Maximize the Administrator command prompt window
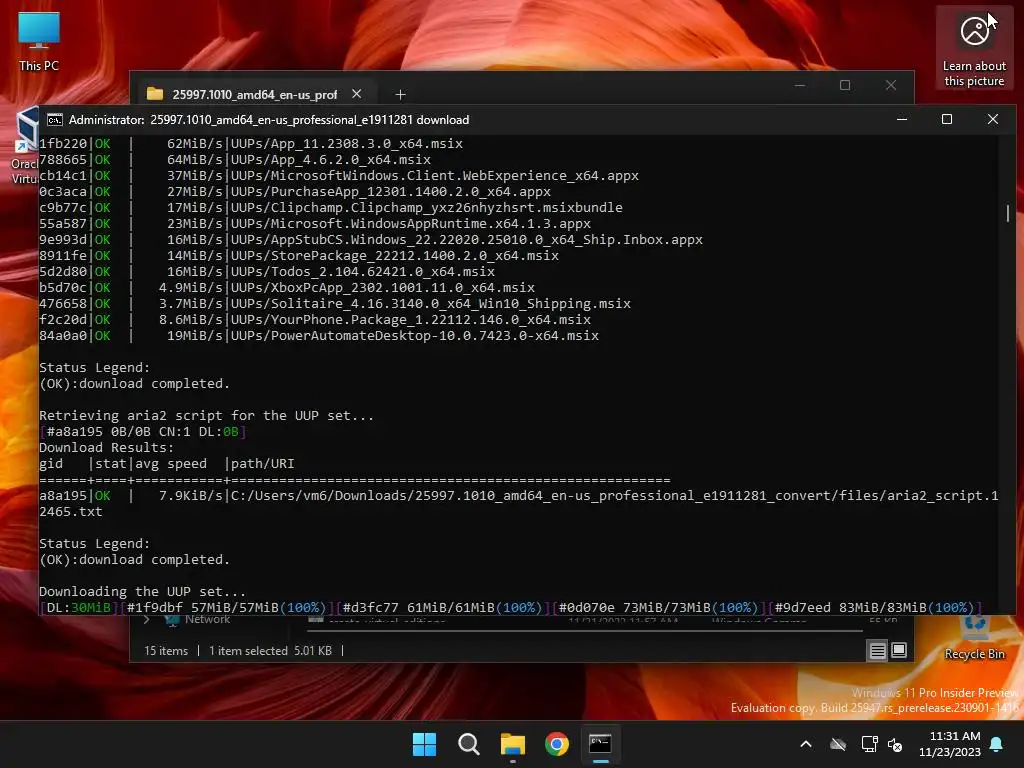The image size is (1024, 768). pos(947,120)
